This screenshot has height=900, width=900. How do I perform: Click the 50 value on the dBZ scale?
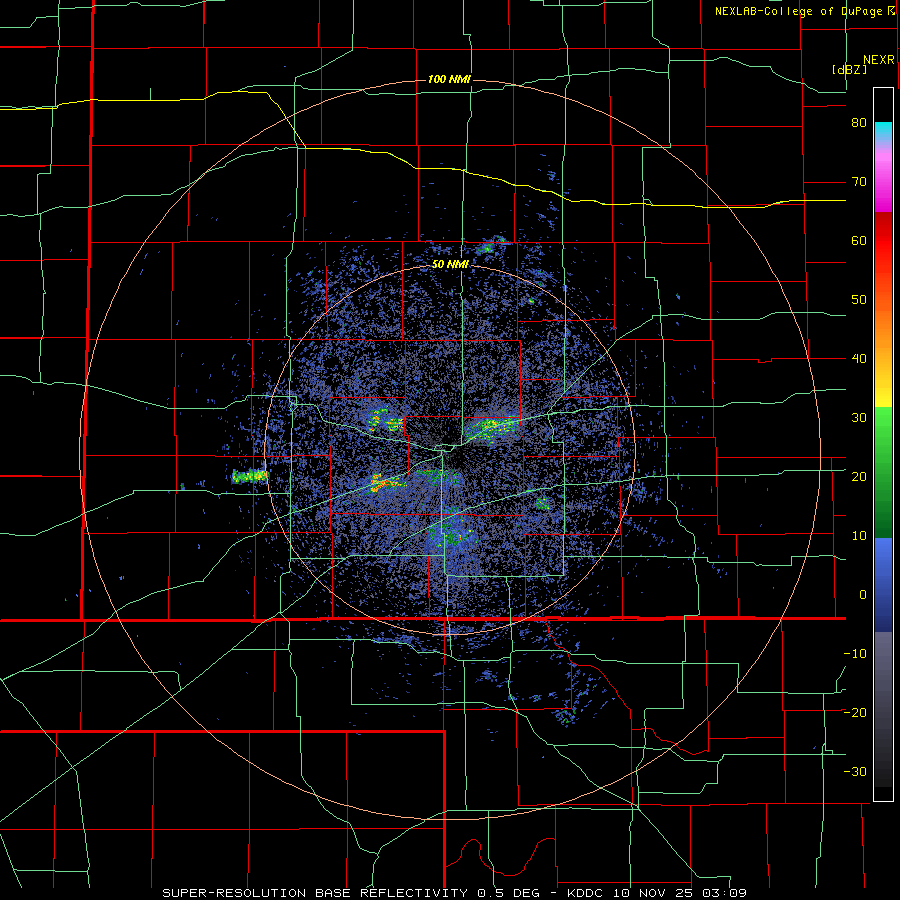[859, 300]
